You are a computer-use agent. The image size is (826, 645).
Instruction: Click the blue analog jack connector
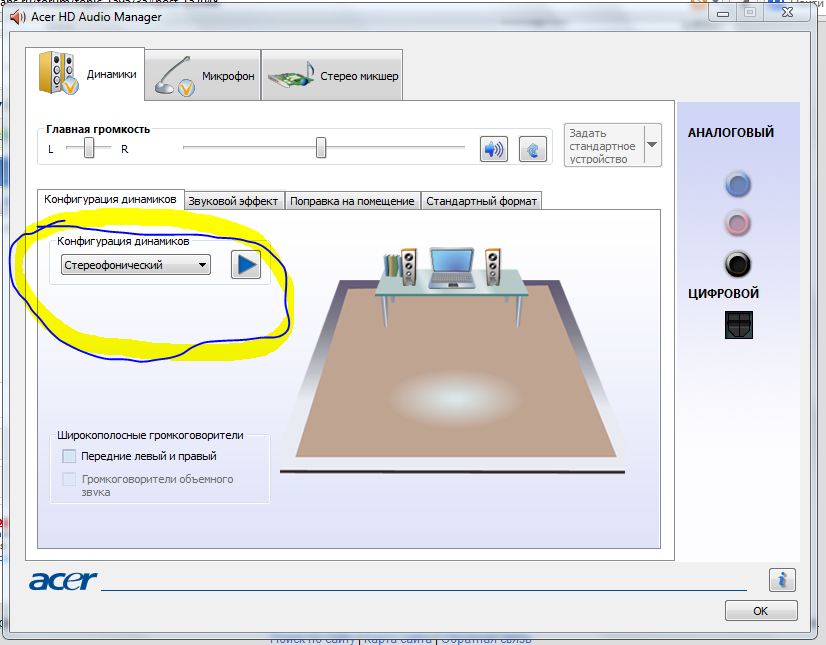(x=738, y=184)
